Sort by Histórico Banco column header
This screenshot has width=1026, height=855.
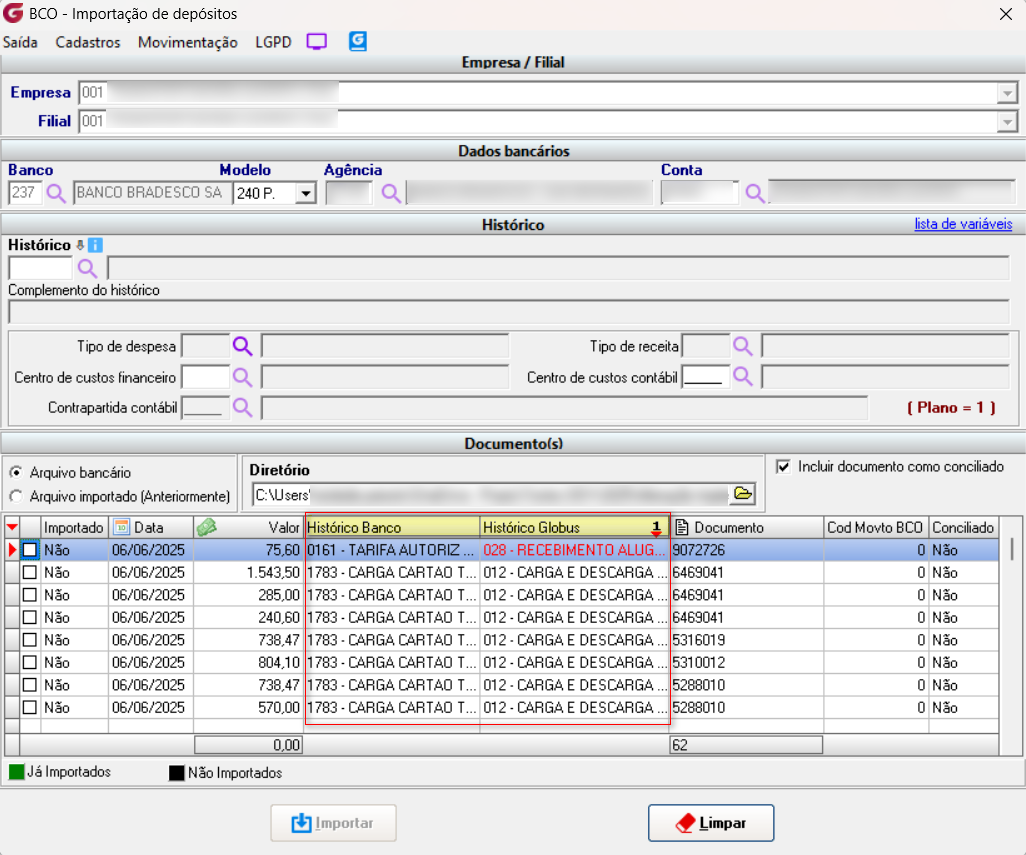(393, 527)
